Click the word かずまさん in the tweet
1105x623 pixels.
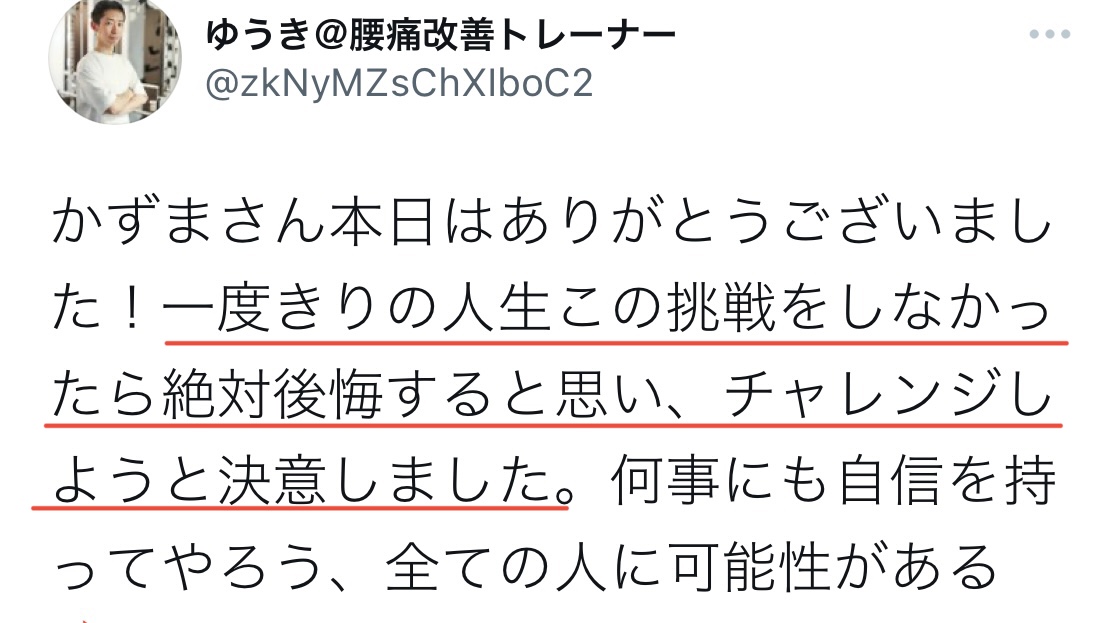190,223
